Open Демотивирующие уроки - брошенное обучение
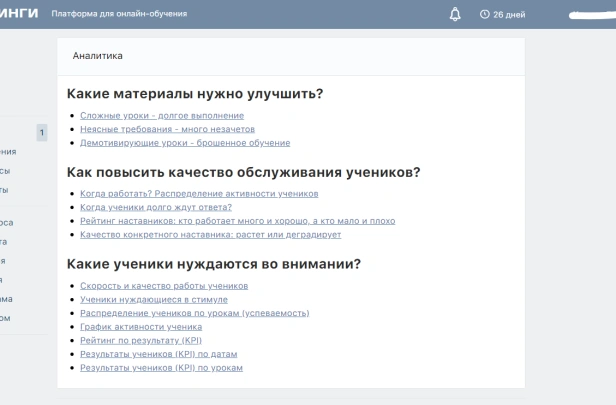This screenshot has height=405, width=616. pos(185,143)
